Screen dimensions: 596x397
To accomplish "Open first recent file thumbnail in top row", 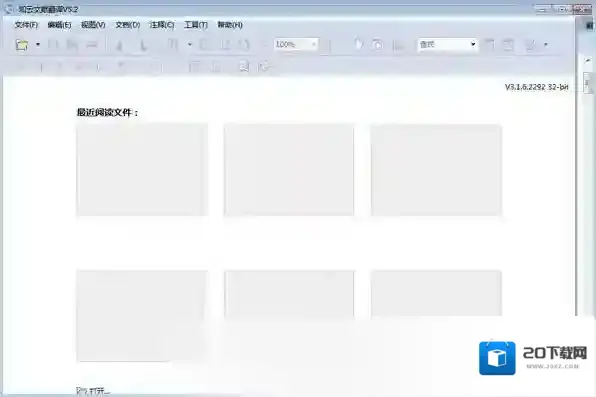I will click(x=142, y=170).
